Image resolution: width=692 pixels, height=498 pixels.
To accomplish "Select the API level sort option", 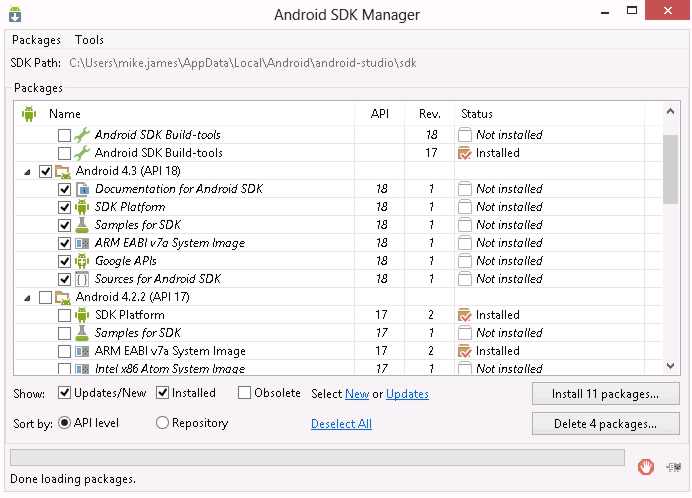I will click(64, 423).
